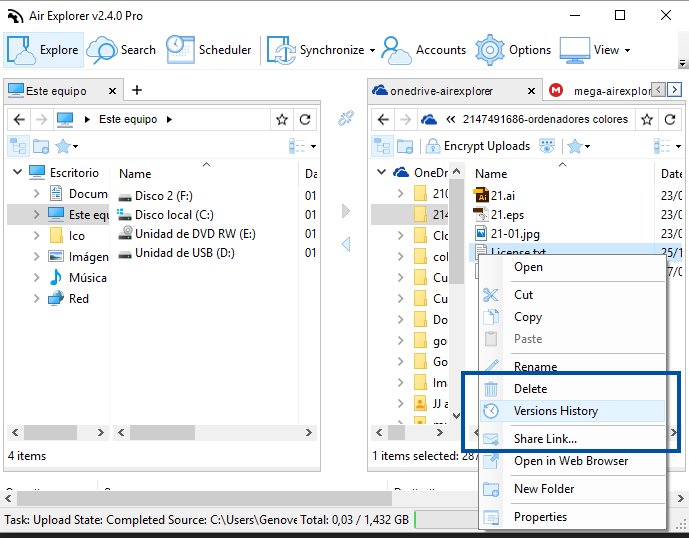Choose Delete from context menu
Image resolution: width=689 pixels, height=538 pixels.
(x=572, y=389)
